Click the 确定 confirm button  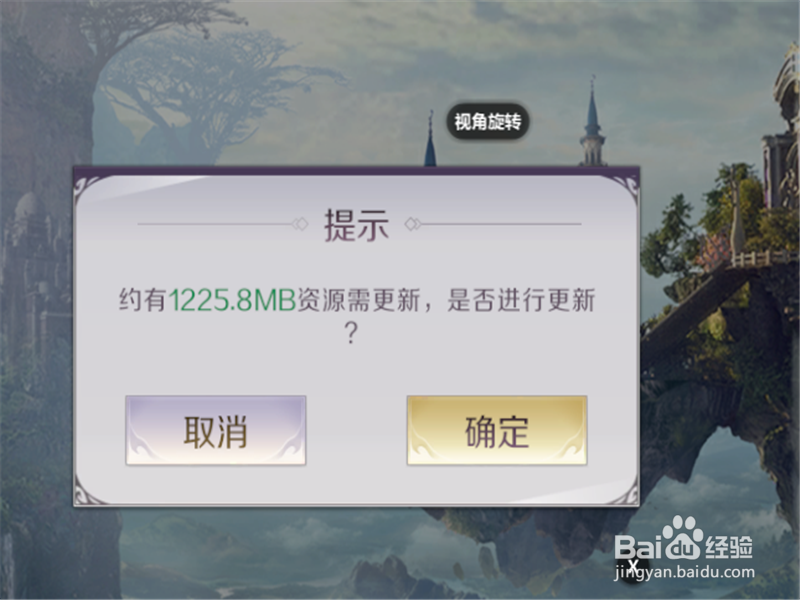[497, 430]
